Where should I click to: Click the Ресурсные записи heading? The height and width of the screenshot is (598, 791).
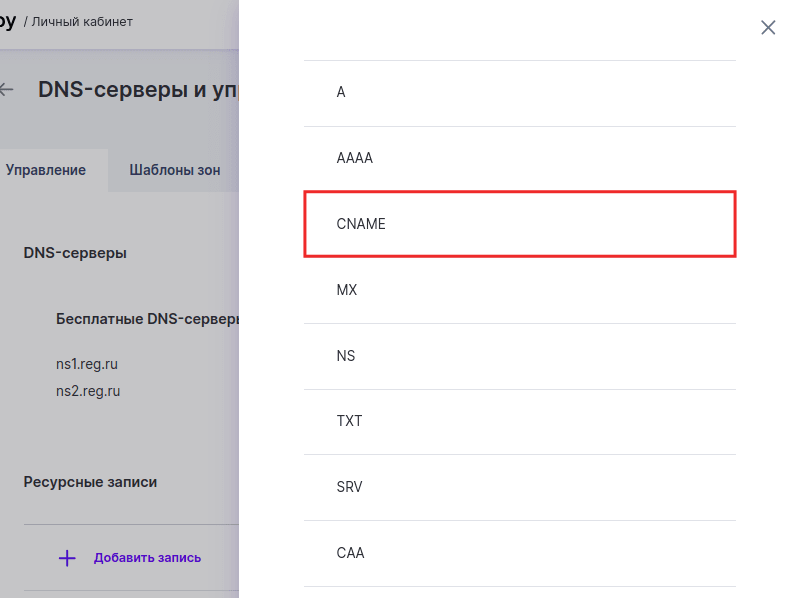click(90, 482)
